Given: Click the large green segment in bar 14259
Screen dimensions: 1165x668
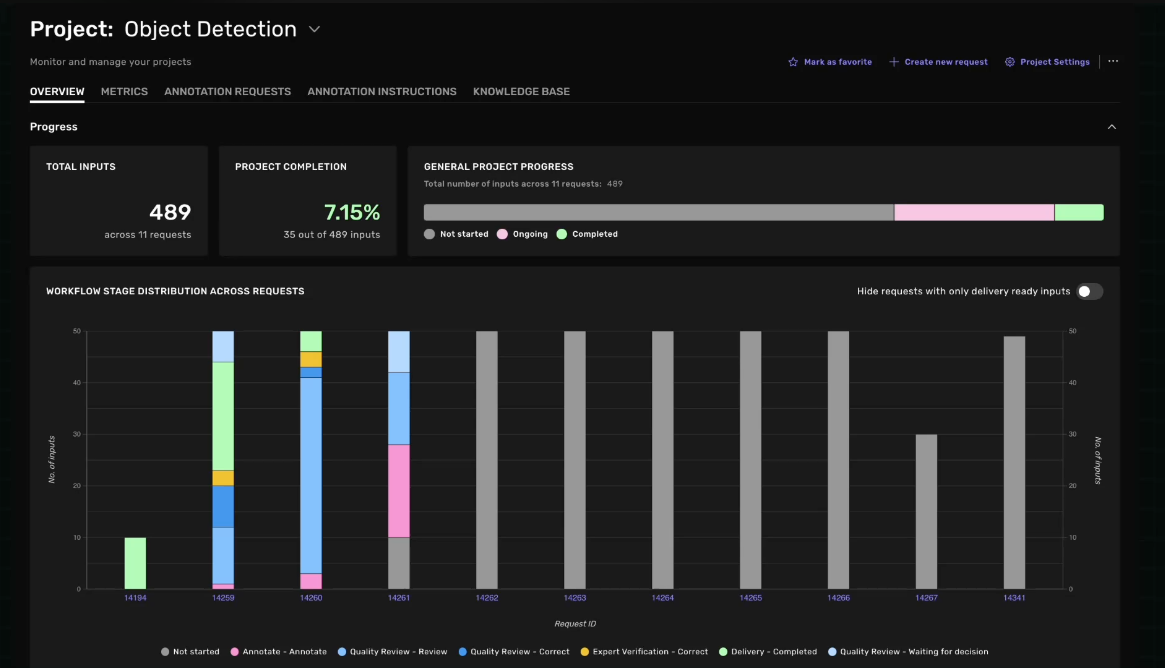Looking at the screenshot, I should [223, 416].
